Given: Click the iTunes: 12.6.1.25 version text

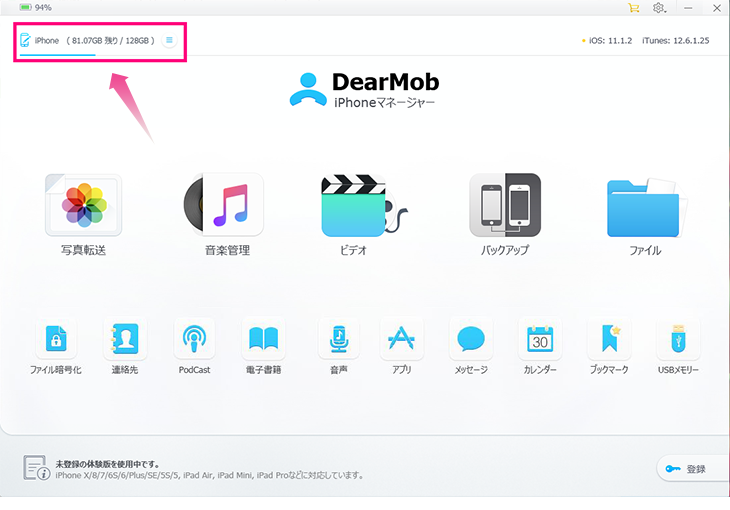Looking at the screenshot, I should click(676, 41).
